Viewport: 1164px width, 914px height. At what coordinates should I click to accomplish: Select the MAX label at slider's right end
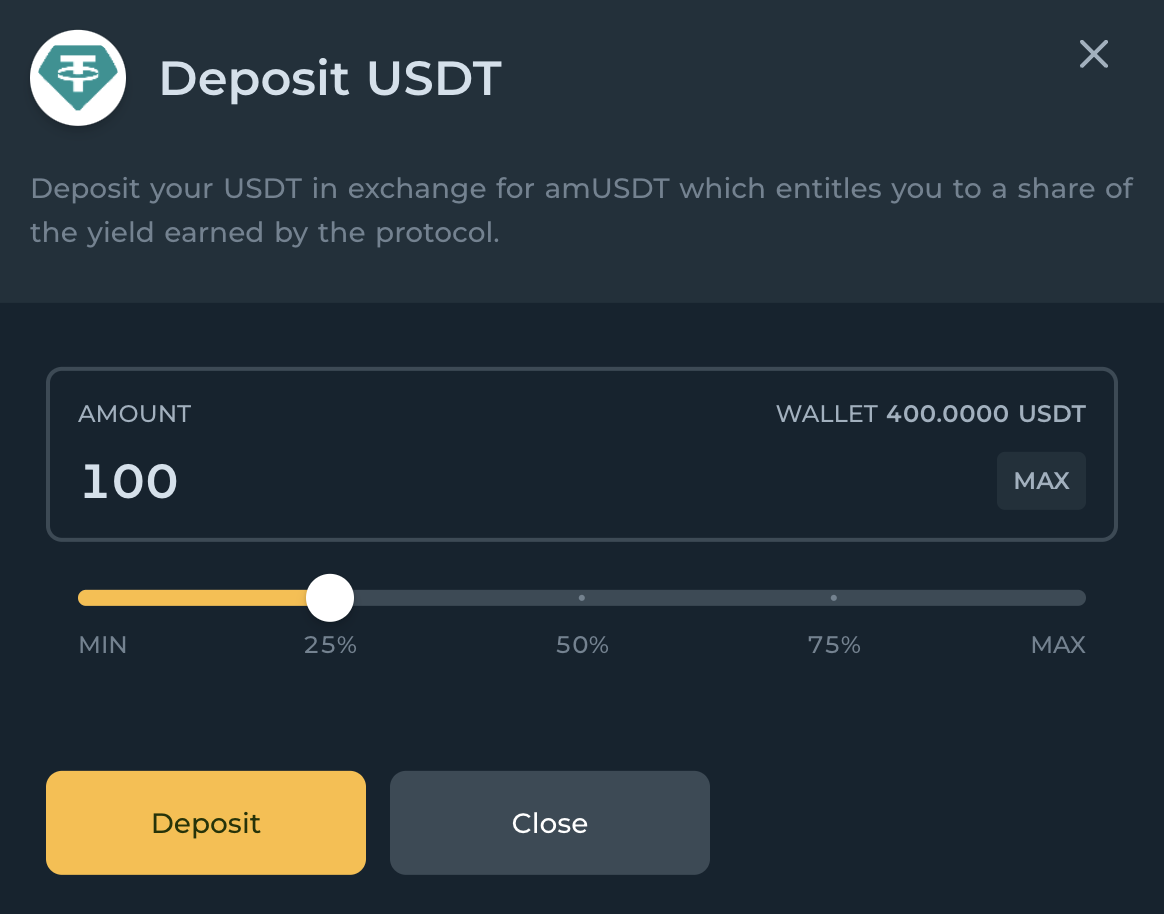pos(1058,645)
